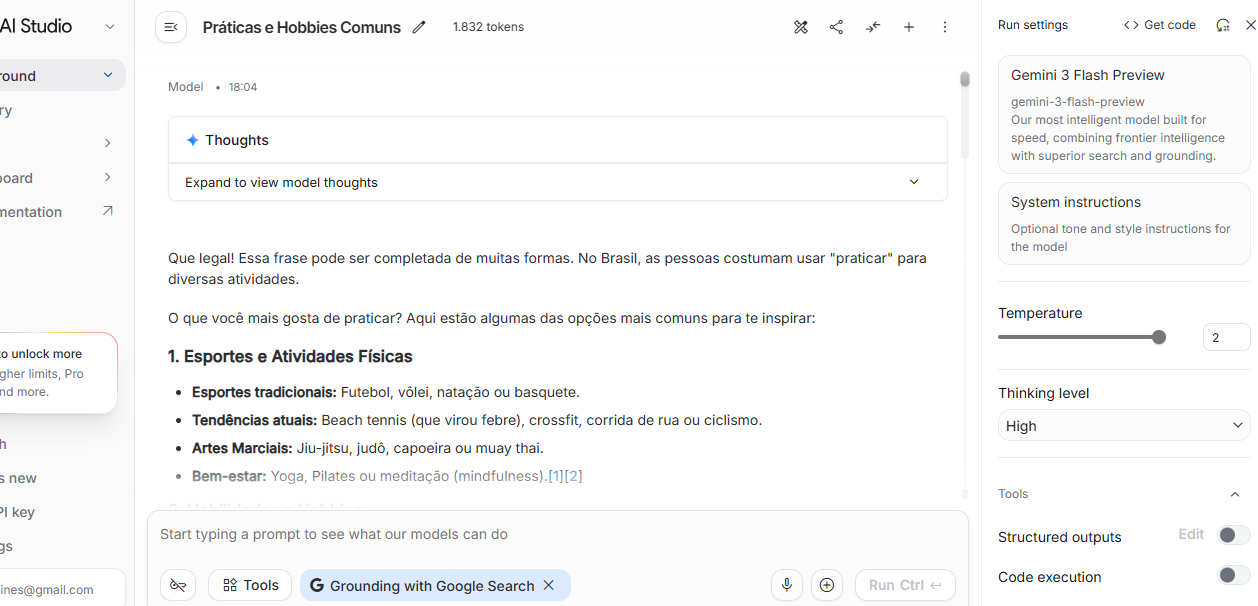Screen dimensions: 1258x606
Task: Open the System instructions card
Action: tap(1124, 223)
